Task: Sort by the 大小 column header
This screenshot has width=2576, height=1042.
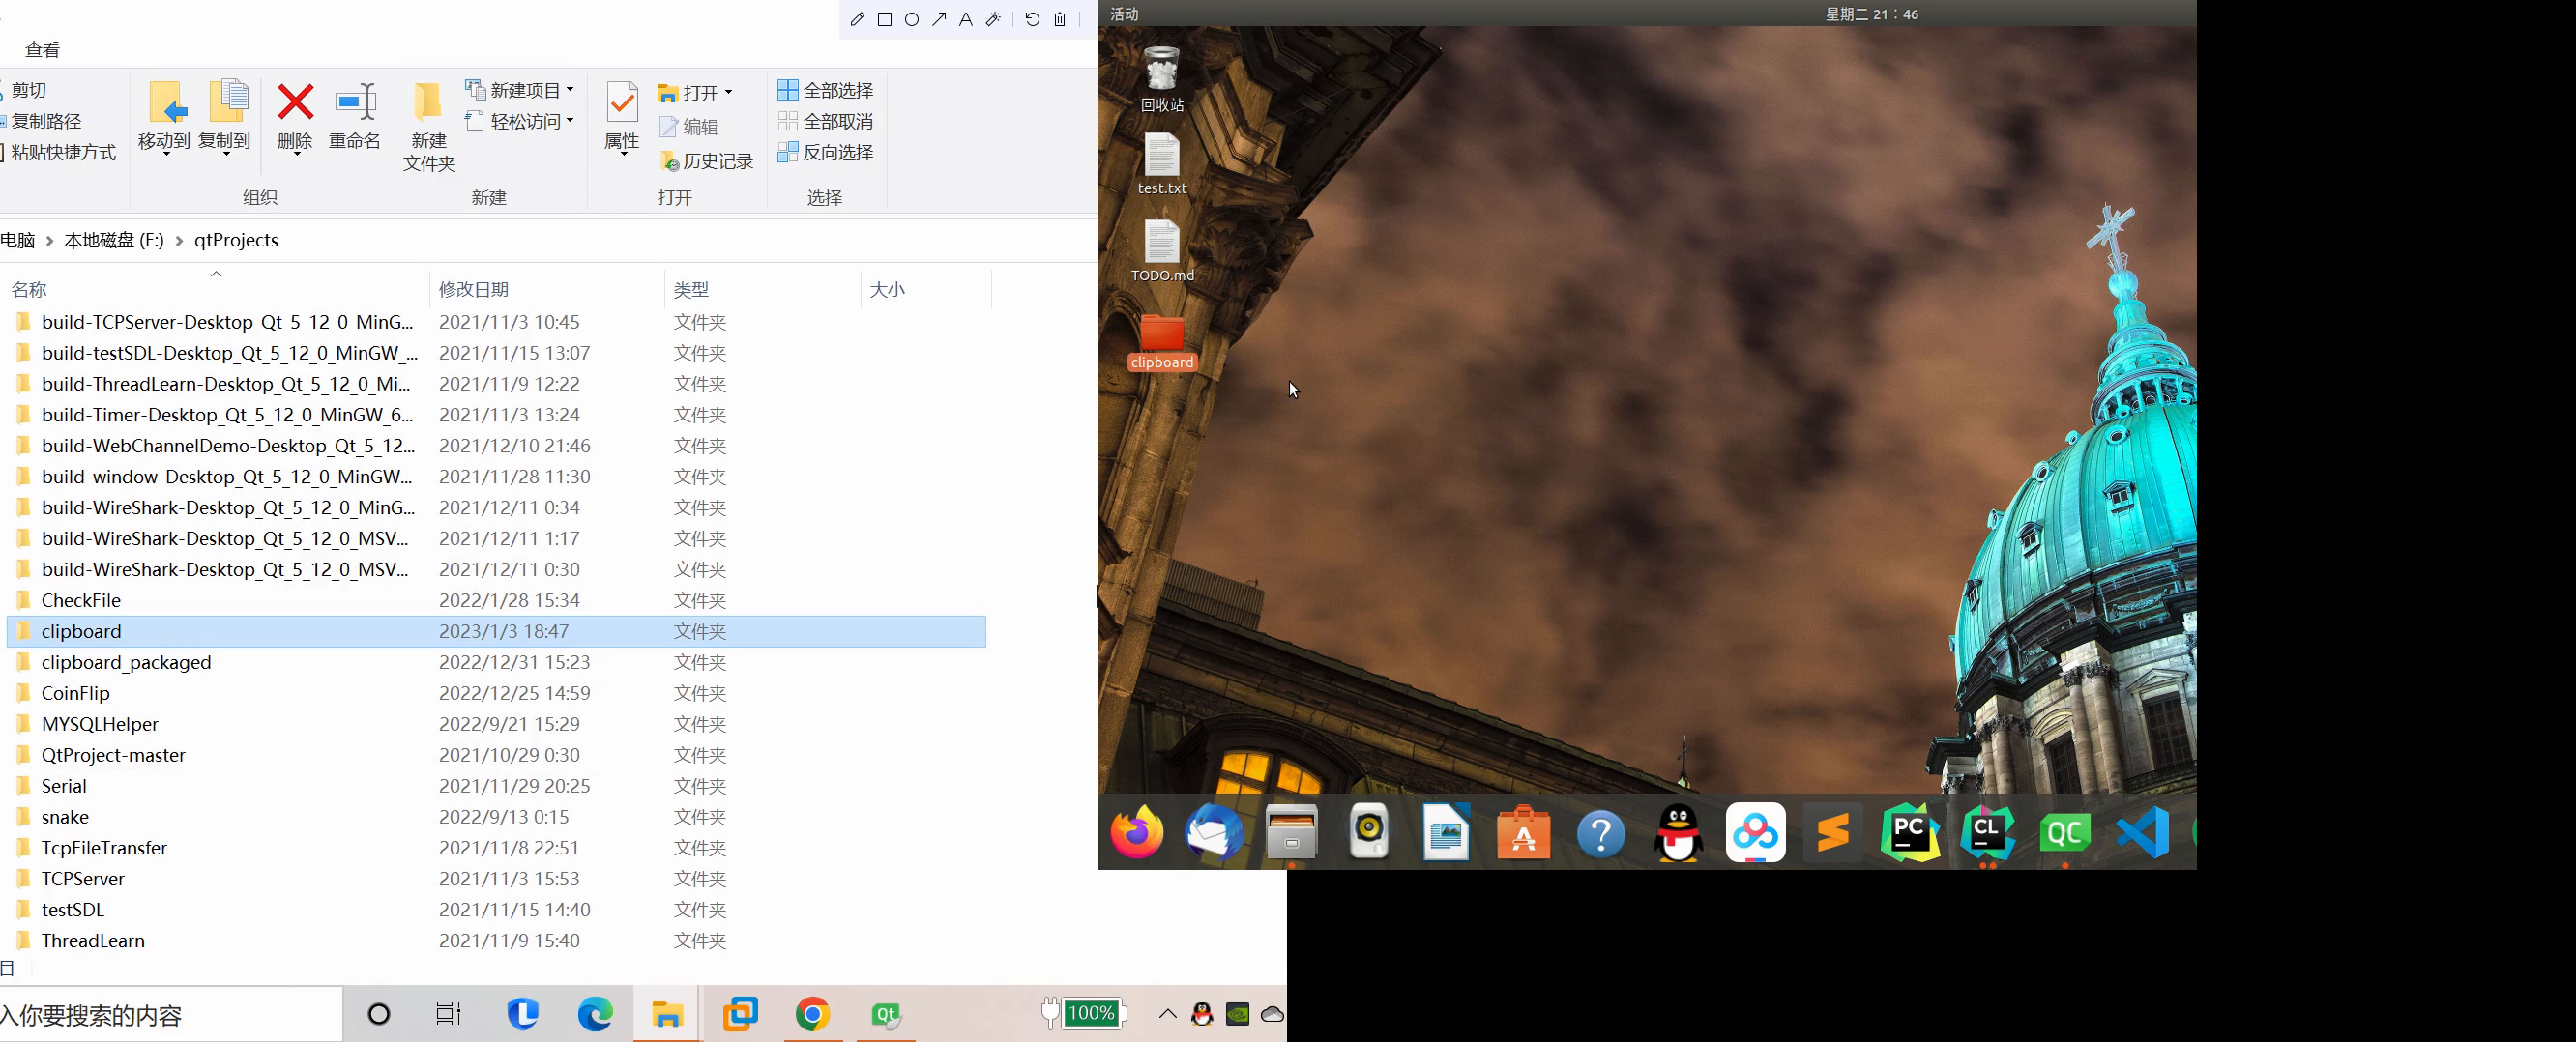Action: 926,289
